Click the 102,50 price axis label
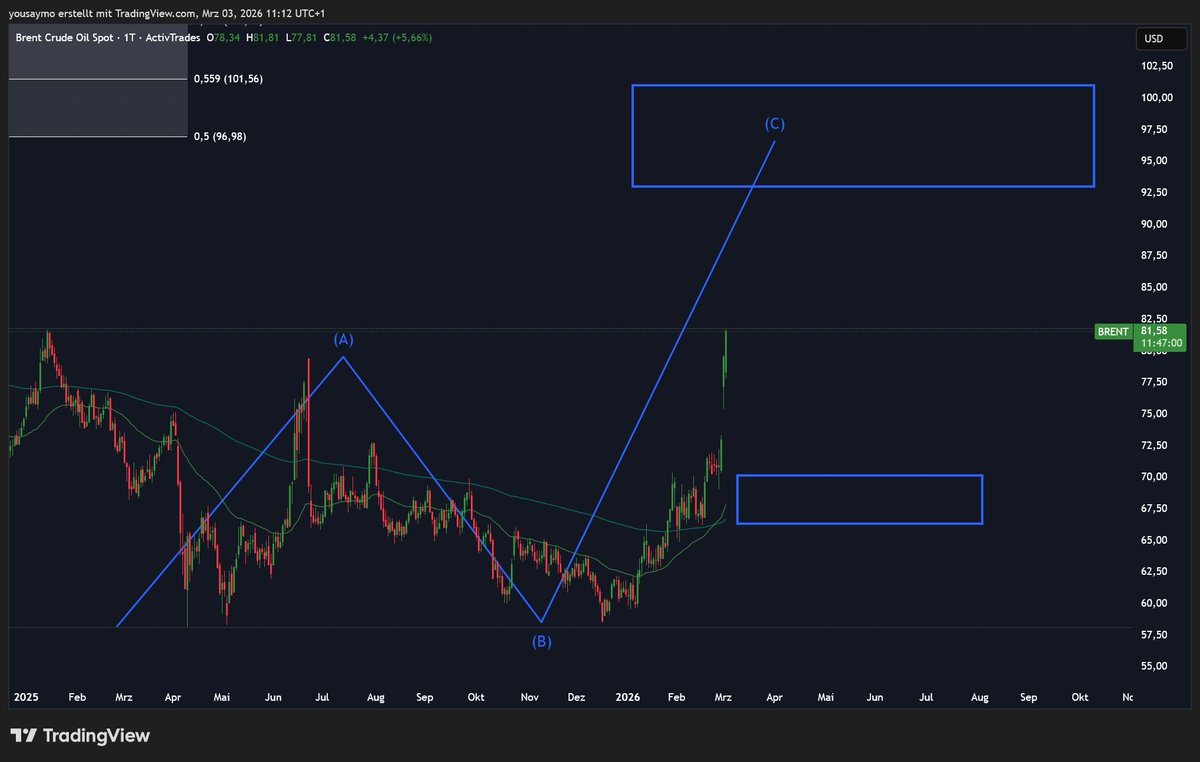Screen dimensions: 1200x762 pyautogui.click(x=1157, y=66)
